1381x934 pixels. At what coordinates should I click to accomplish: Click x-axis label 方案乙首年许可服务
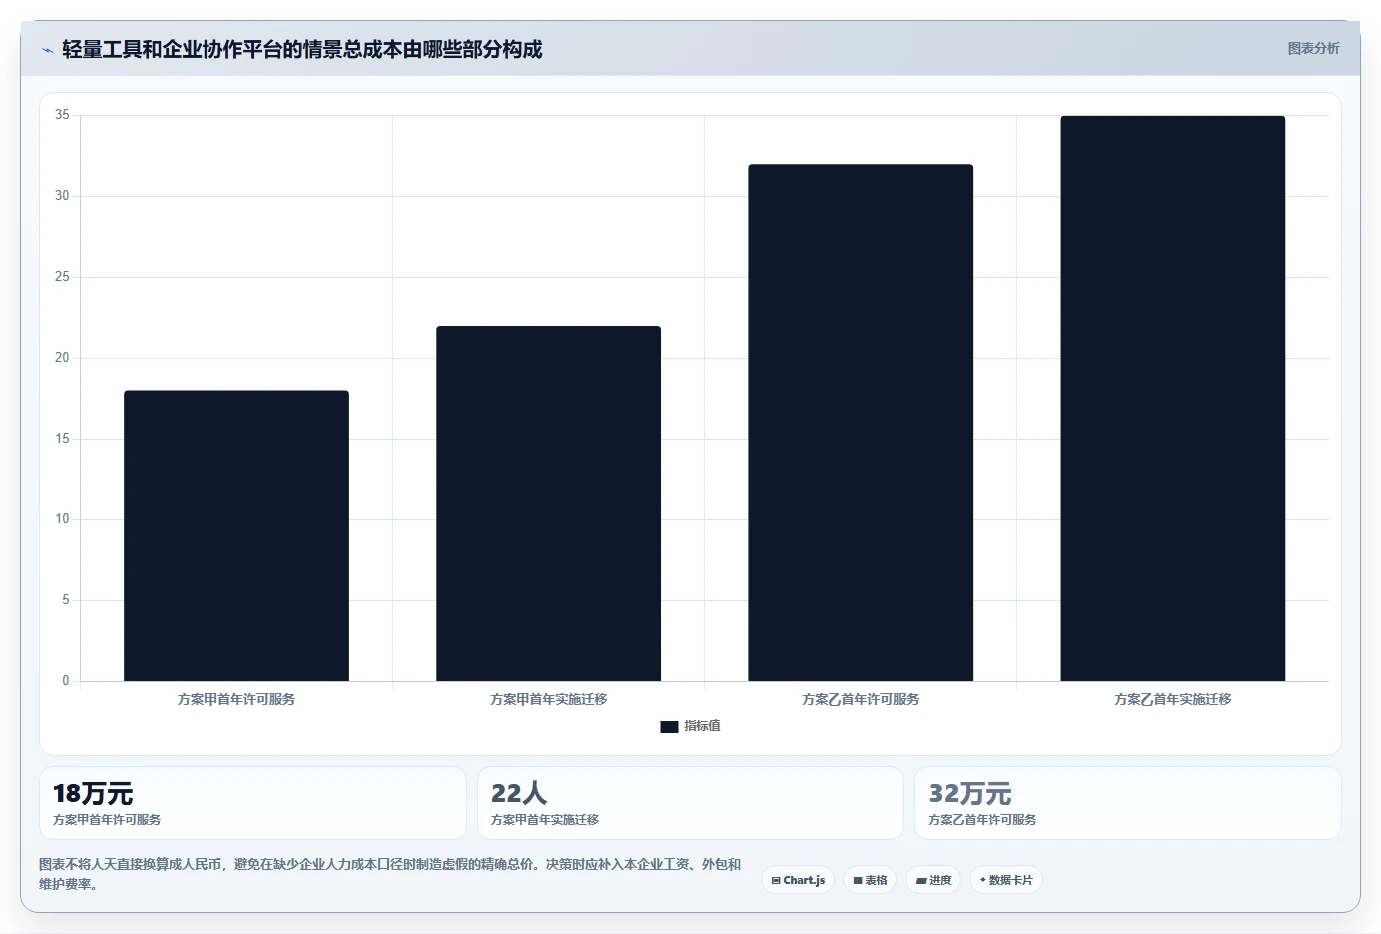coord(860,699)
